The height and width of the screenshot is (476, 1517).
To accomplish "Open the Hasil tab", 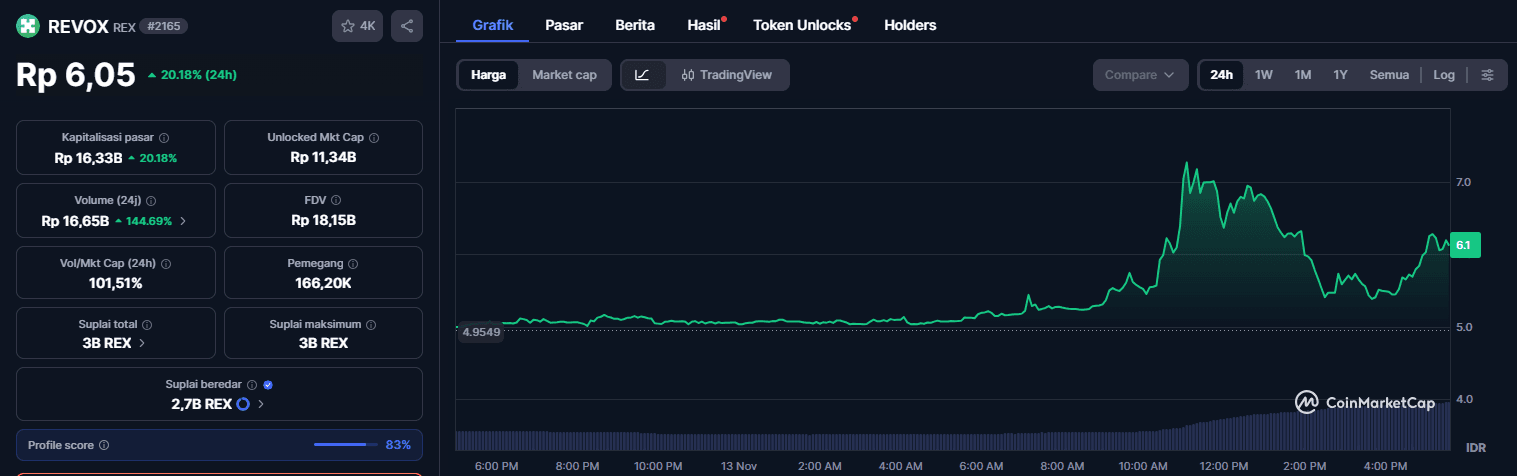I will click(704, 25).
